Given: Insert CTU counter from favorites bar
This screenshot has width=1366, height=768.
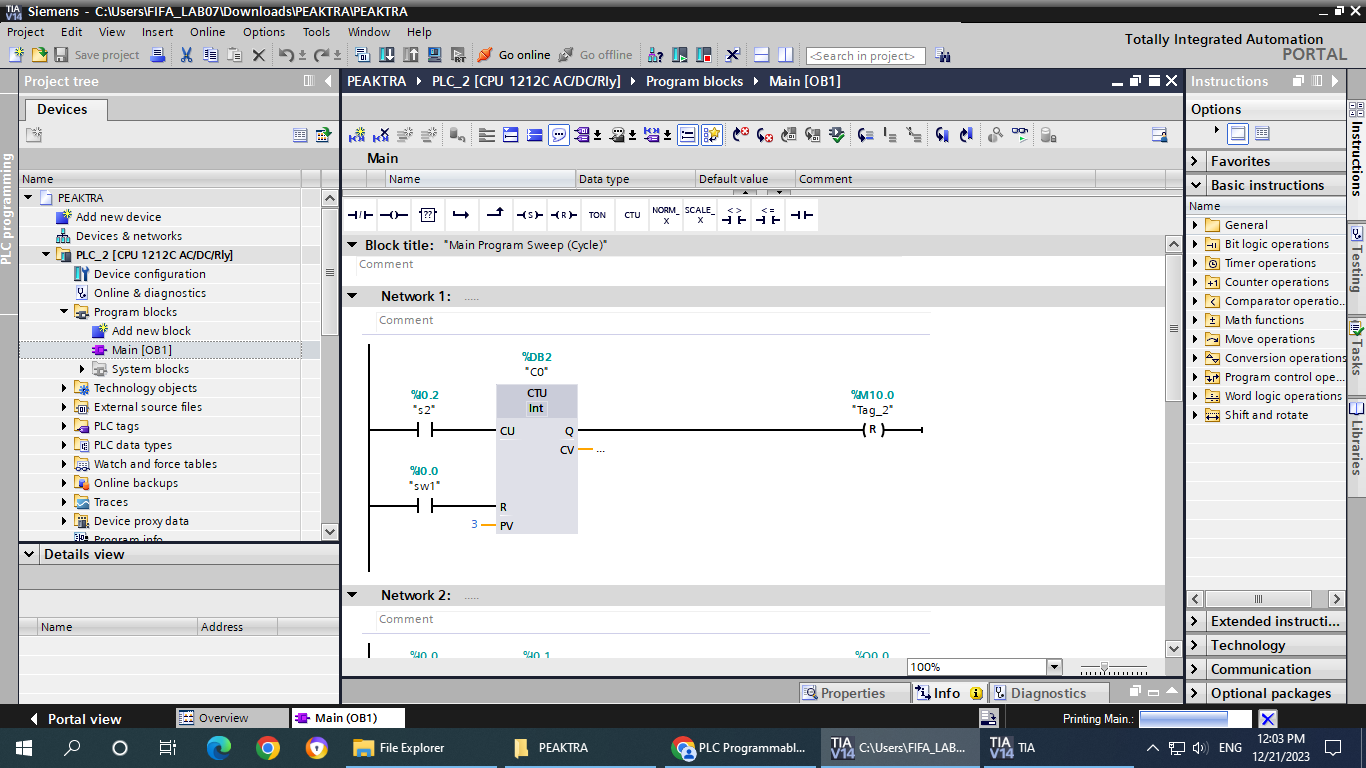Looking at the screenshot, I should (x=632, y=215).
